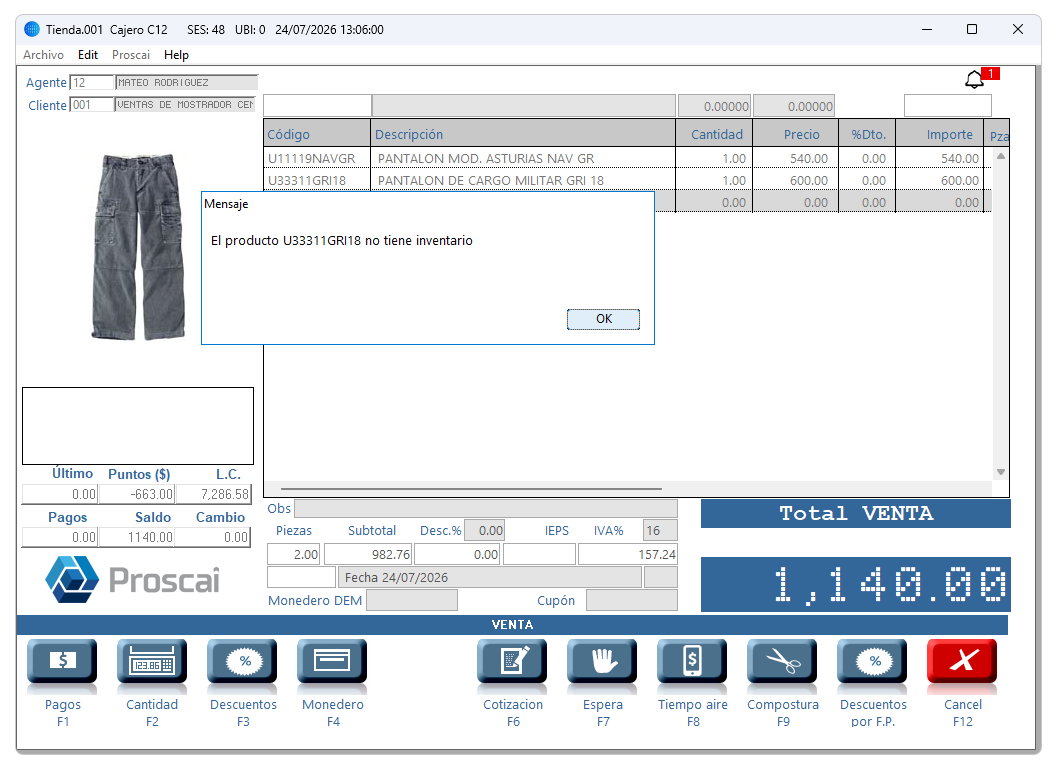Viewport: 1058px width, 768px height.
Task: Click the Importe column header
Action: click(939, 134)
